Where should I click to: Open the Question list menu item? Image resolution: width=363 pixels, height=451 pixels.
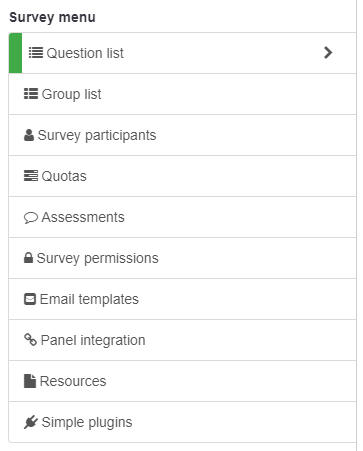pos(182,53)
